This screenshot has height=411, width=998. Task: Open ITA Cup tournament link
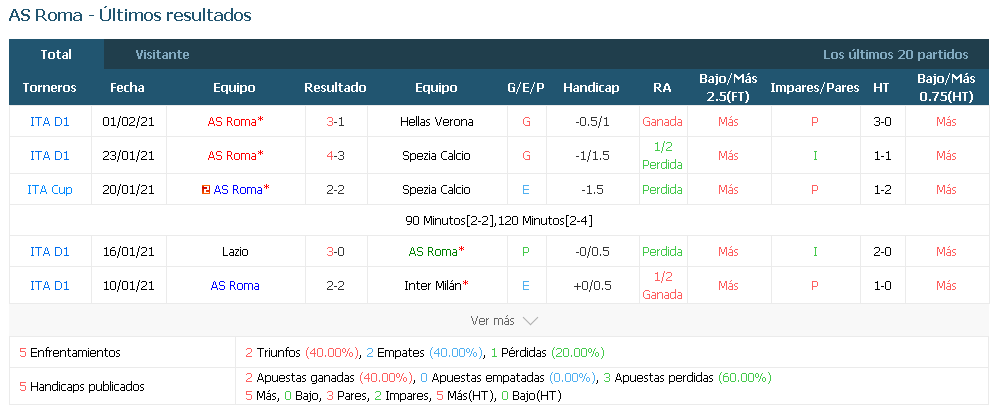tap(50, 190)
